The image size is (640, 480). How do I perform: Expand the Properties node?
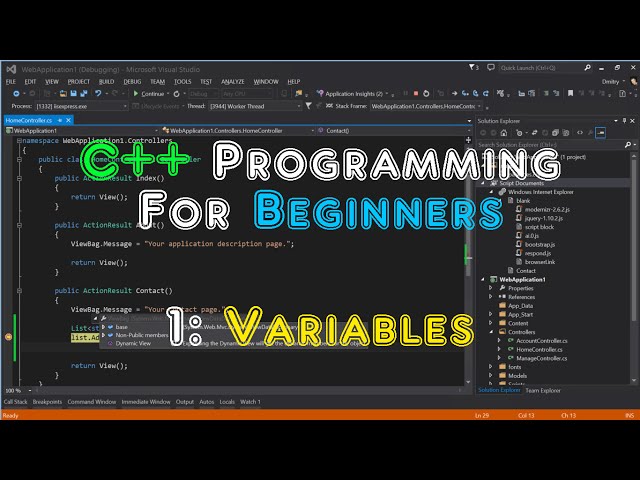(491, 288)
